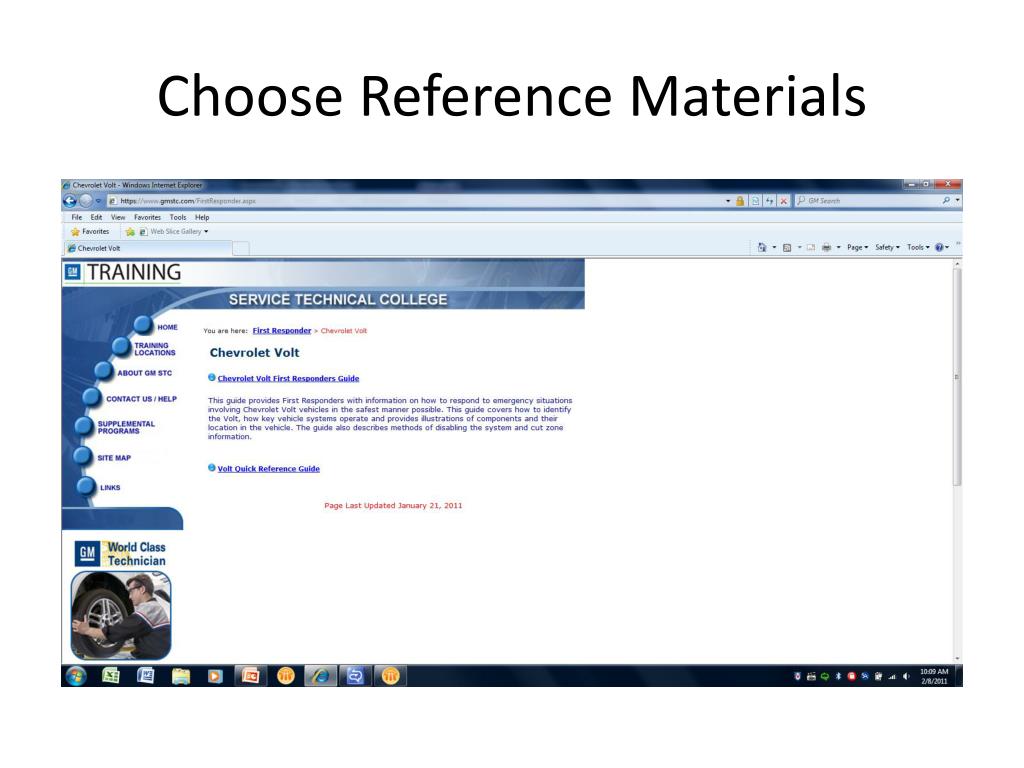Open ABOUT GM STC navigation link

pyautogui.click(x=144, y=373)
